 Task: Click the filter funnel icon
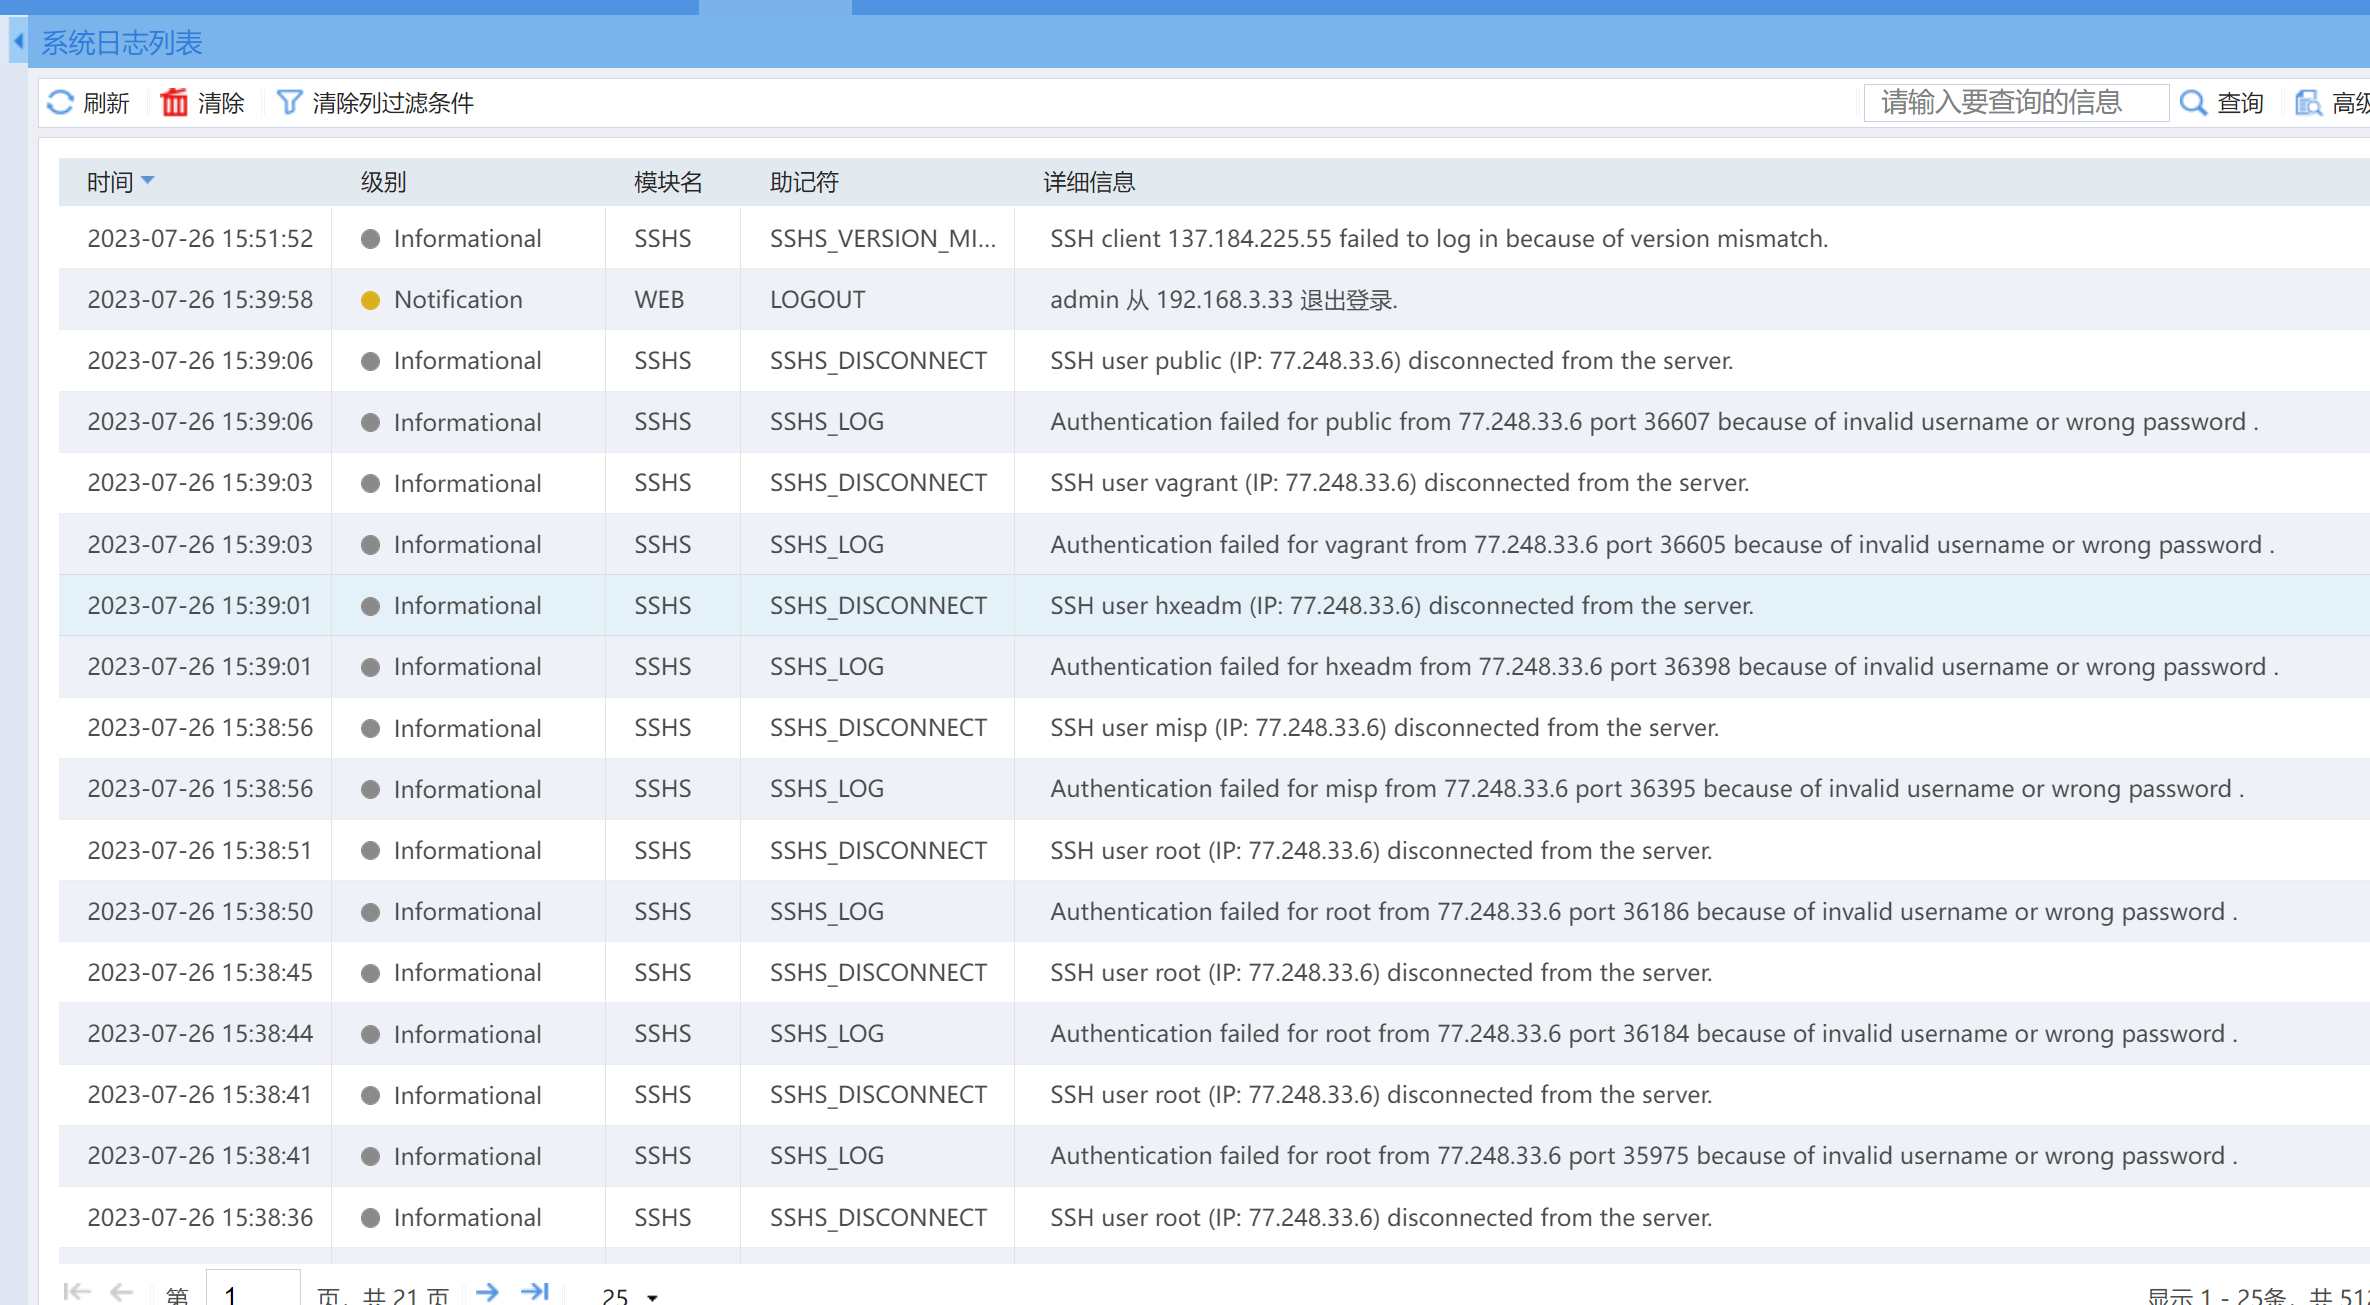(289, 102)
